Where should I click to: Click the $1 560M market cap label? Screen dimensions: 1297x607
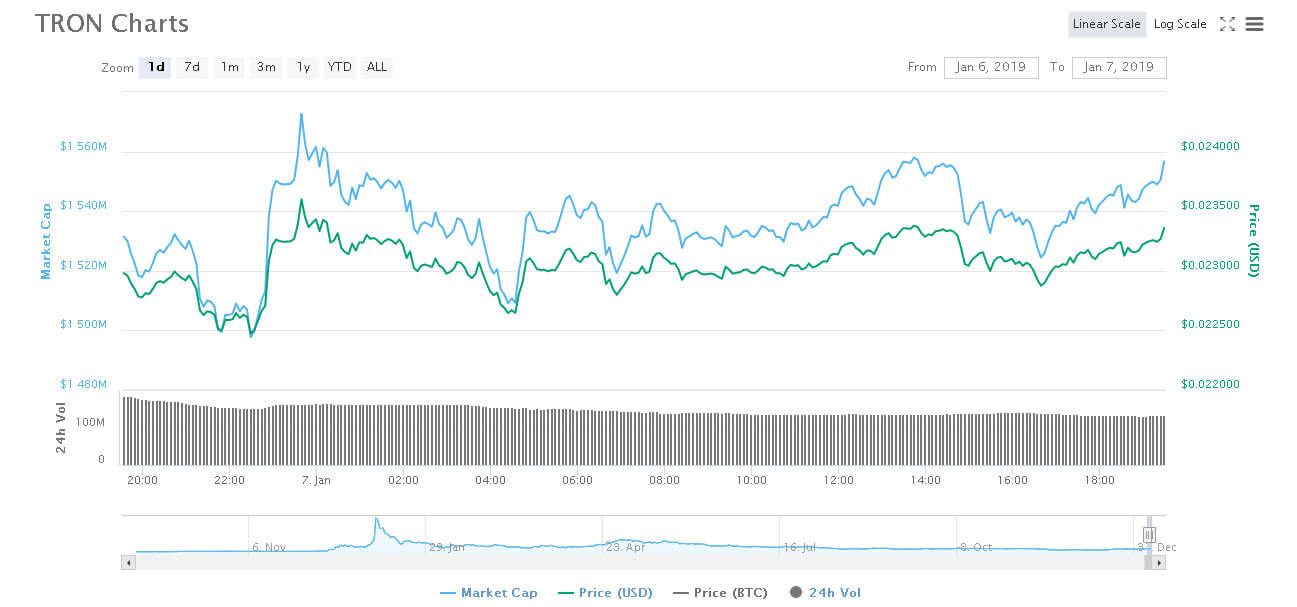coord(83,146)
